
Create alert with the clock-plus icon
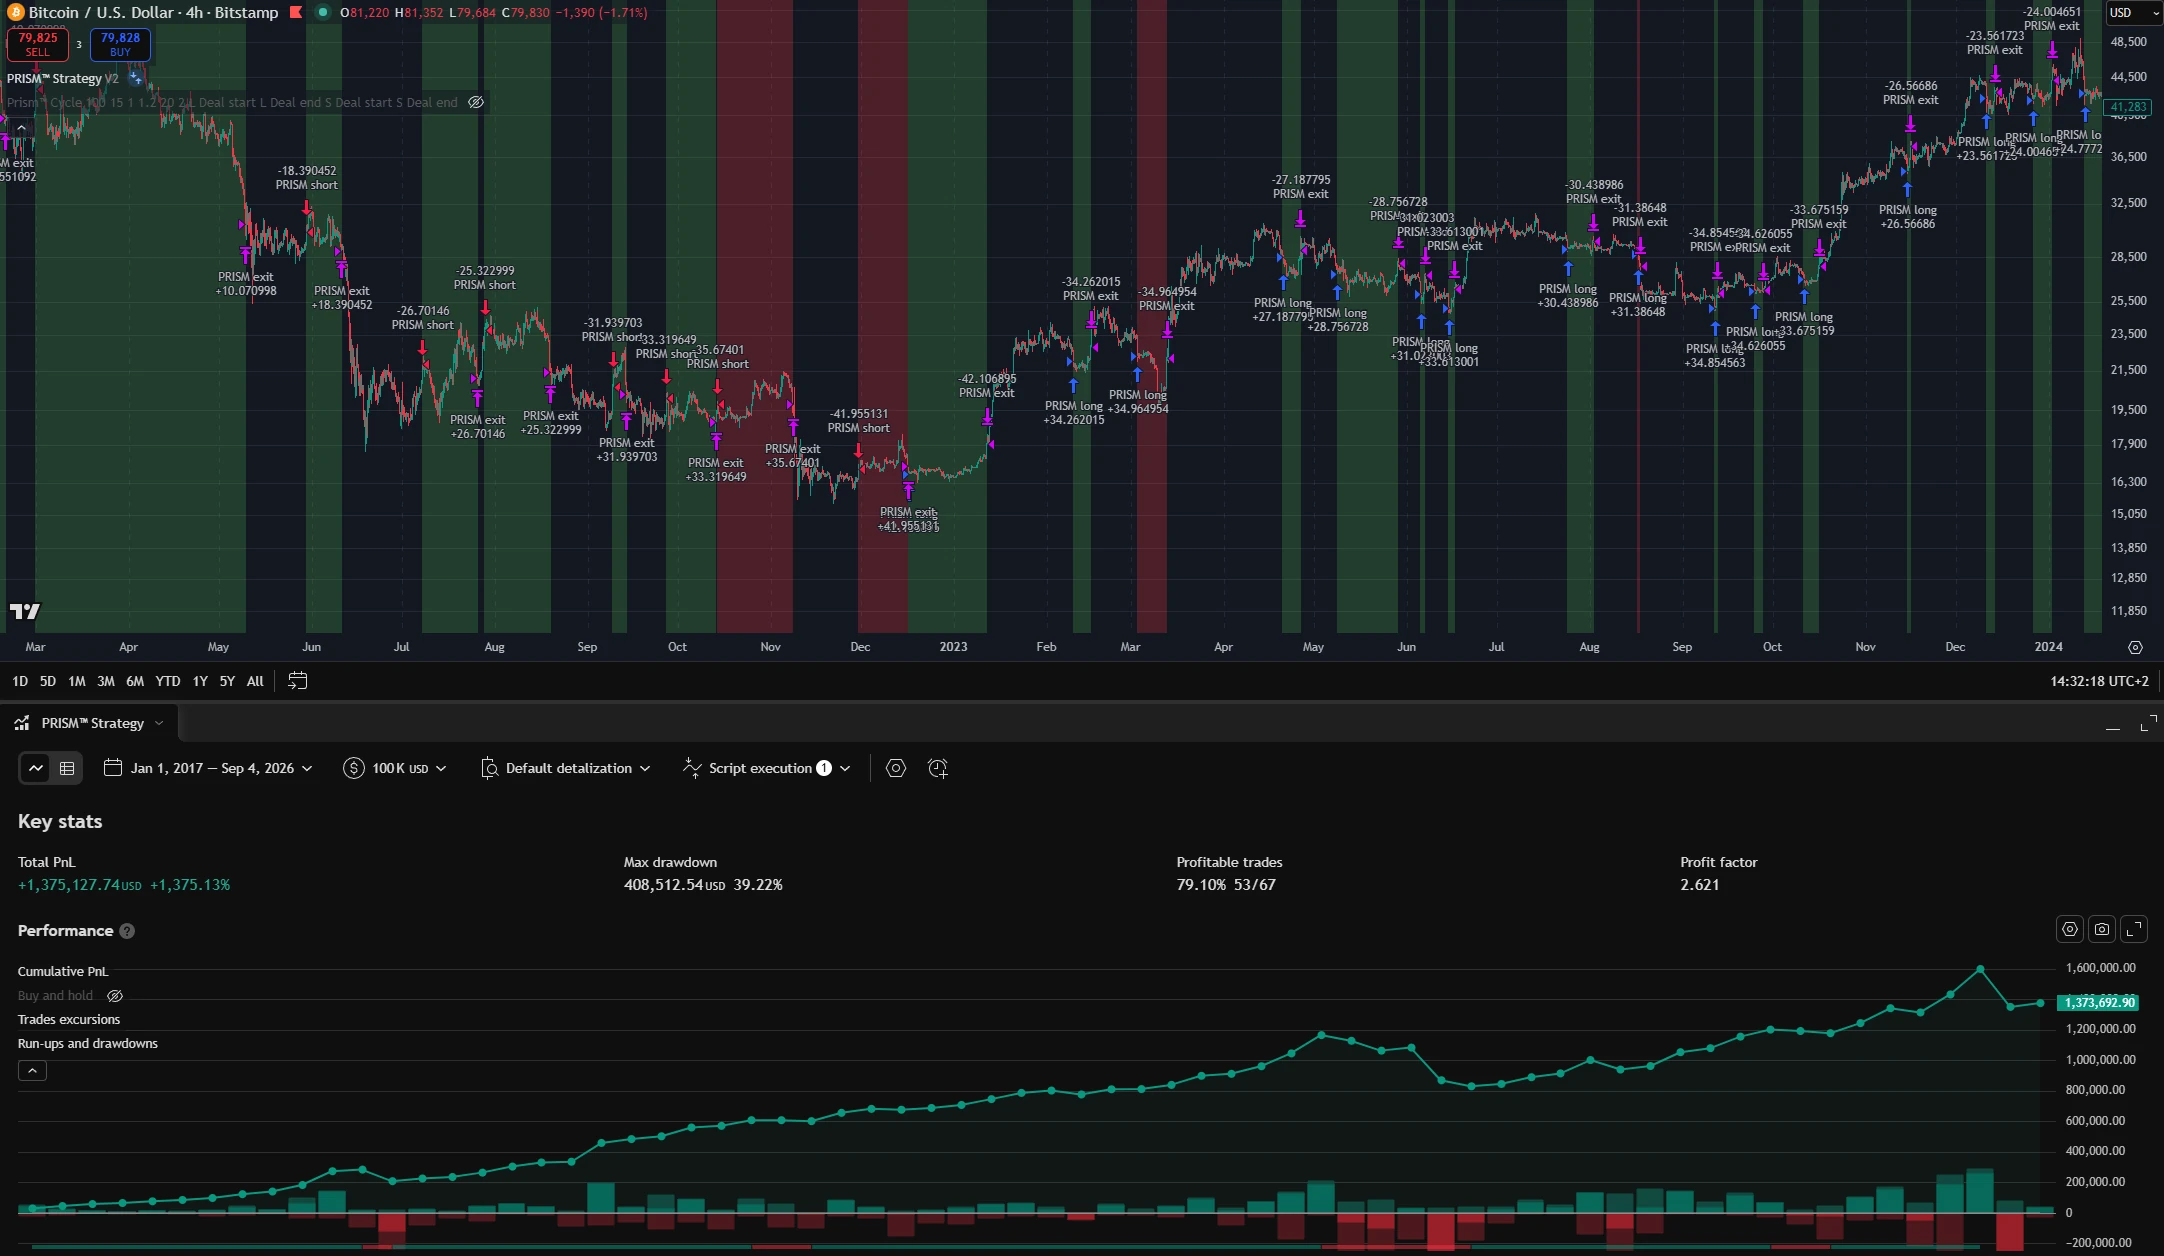pyautogui.click(x=938, y=768)
